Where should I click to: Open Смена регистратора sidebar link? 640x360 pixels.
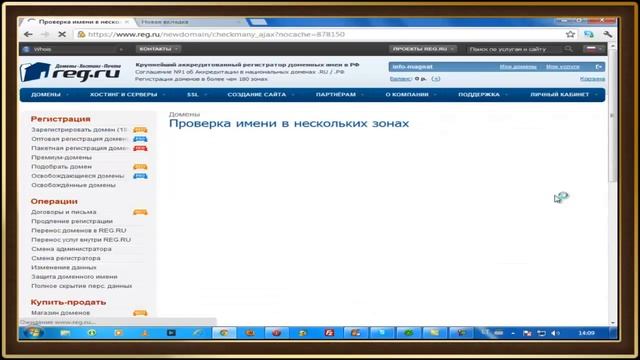(66, 258)
